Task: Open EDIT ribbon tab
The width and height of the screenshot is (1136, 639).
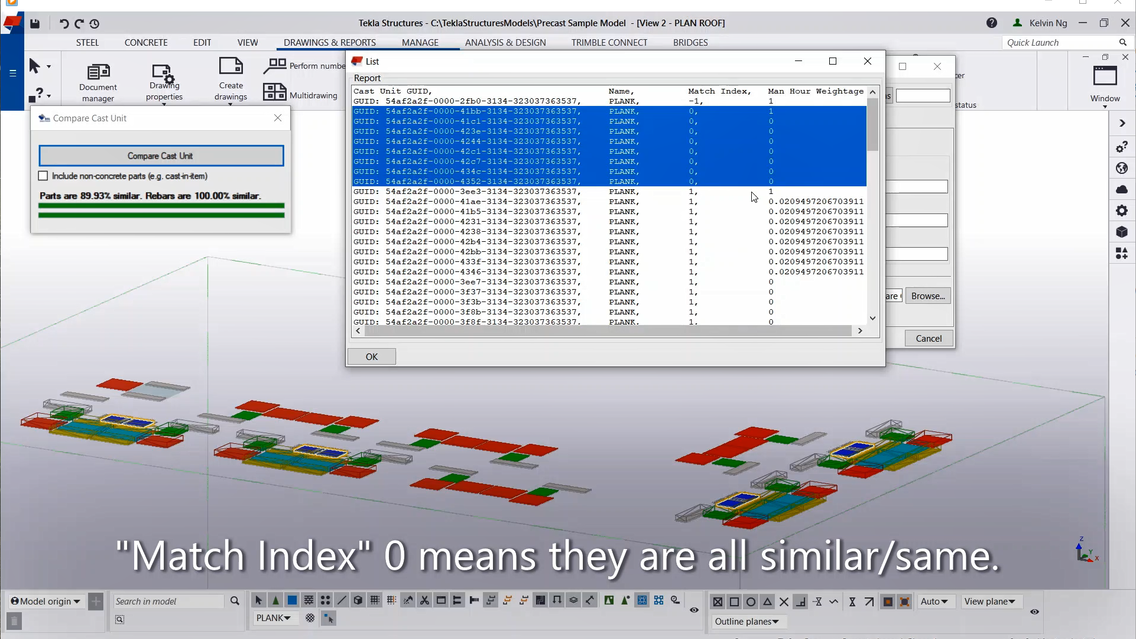Action: pyautogui.click(x=202, y=43)
